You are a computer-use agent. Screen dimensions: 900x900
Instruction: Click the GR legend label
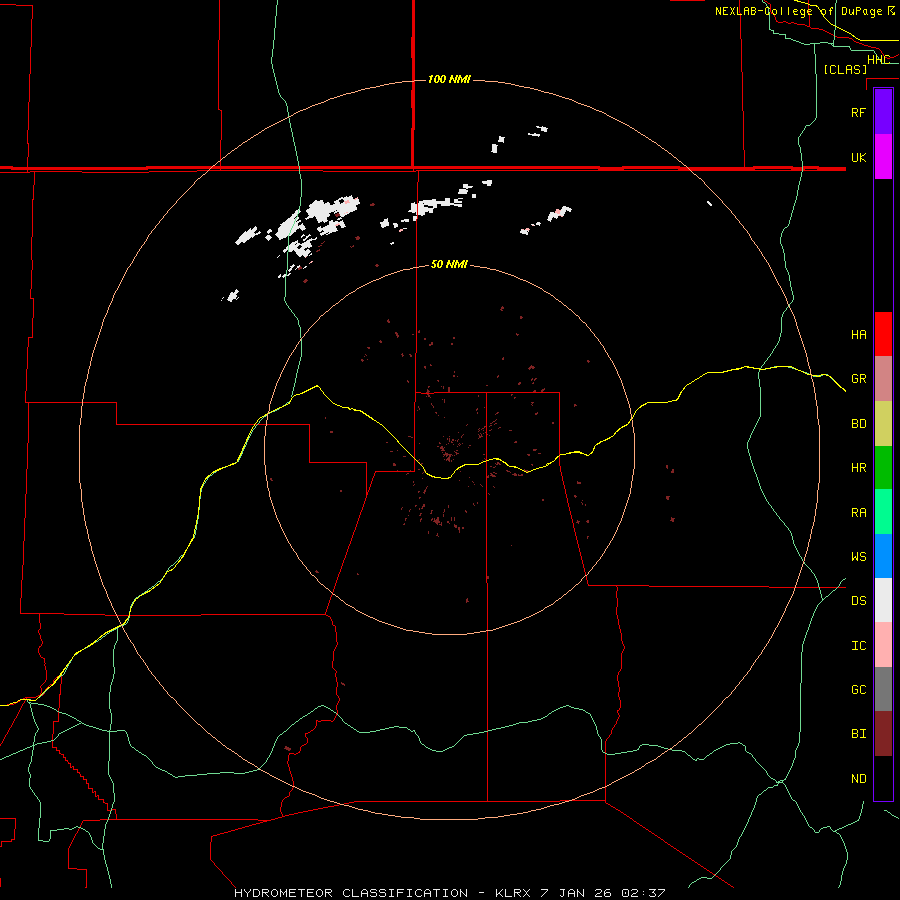[858, 379]
